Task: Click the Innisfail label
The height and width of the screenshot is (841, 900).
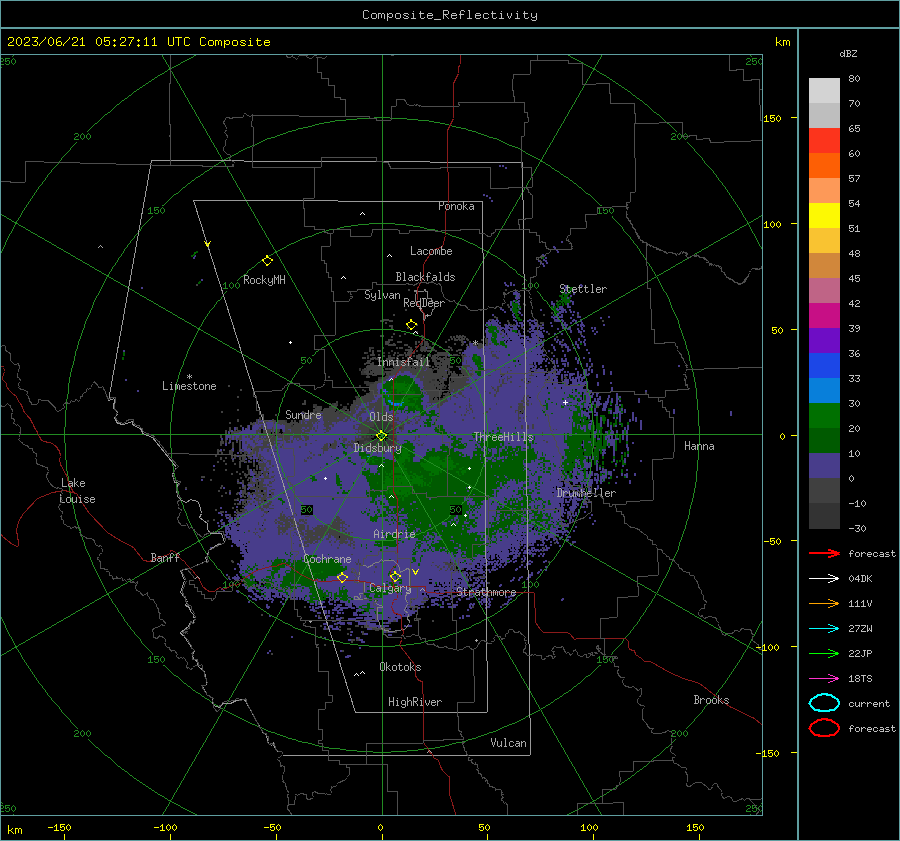Action: point(404,362)
